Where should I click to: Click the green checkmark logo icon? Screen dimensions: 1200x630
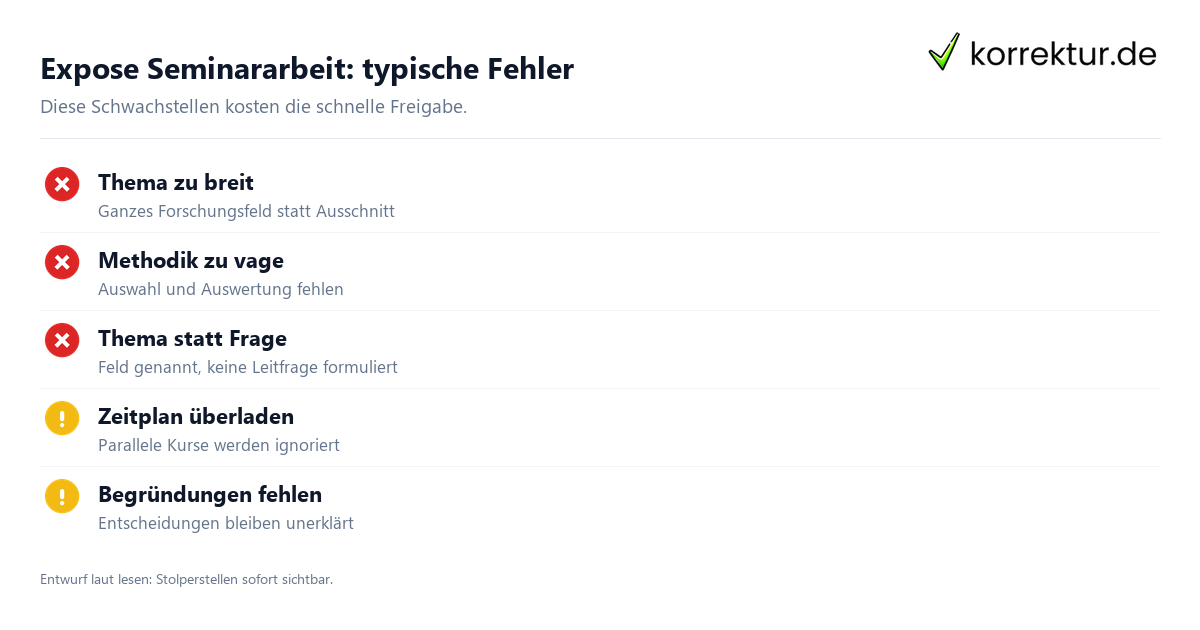point(944,52)
